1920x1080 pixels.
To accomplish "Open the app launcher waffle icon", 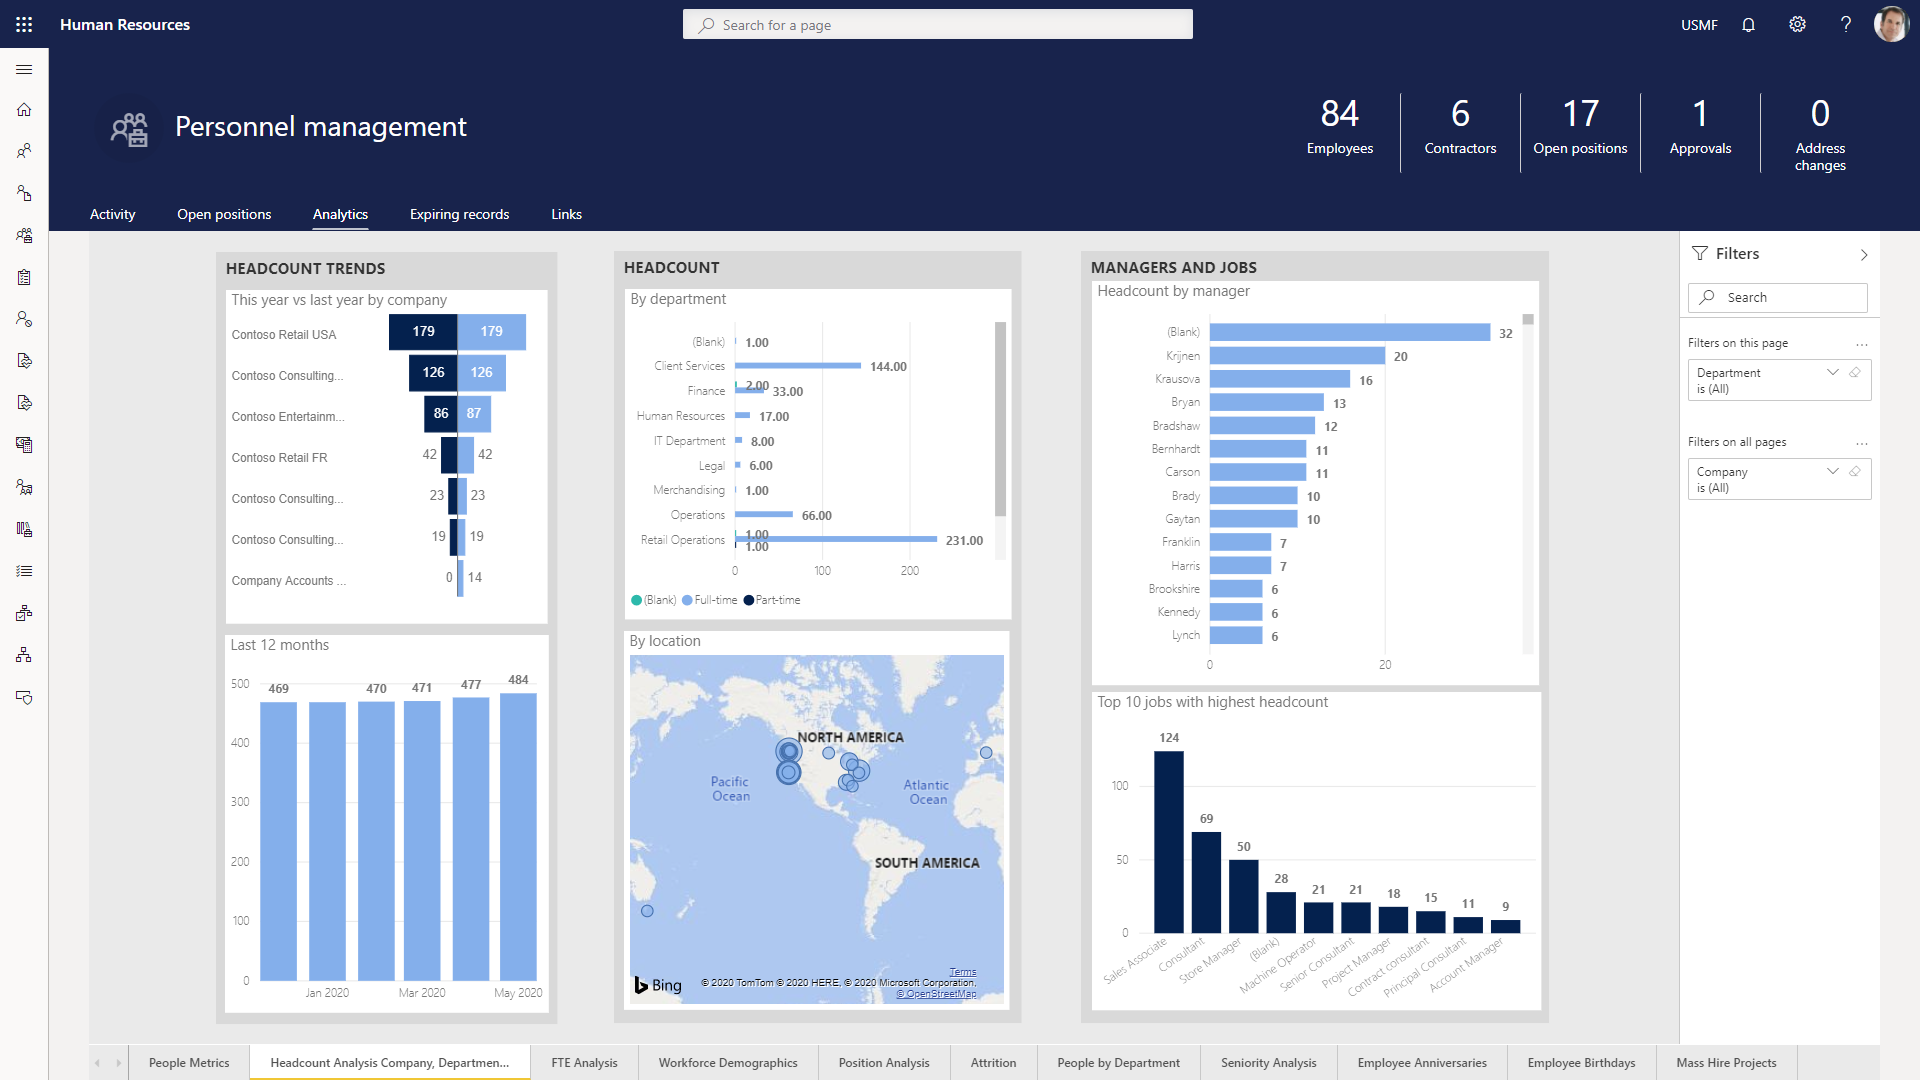I will pos(24,24).
